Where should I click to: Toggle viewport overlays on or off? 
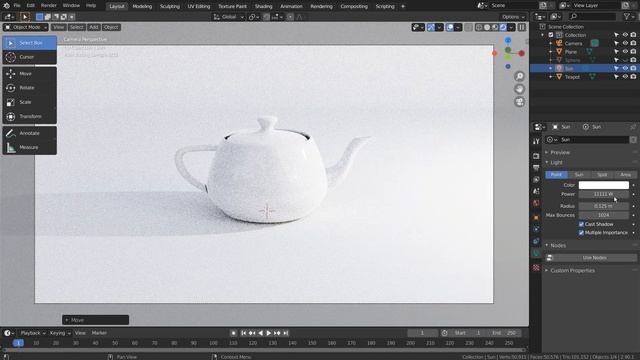tap(450, 27)
